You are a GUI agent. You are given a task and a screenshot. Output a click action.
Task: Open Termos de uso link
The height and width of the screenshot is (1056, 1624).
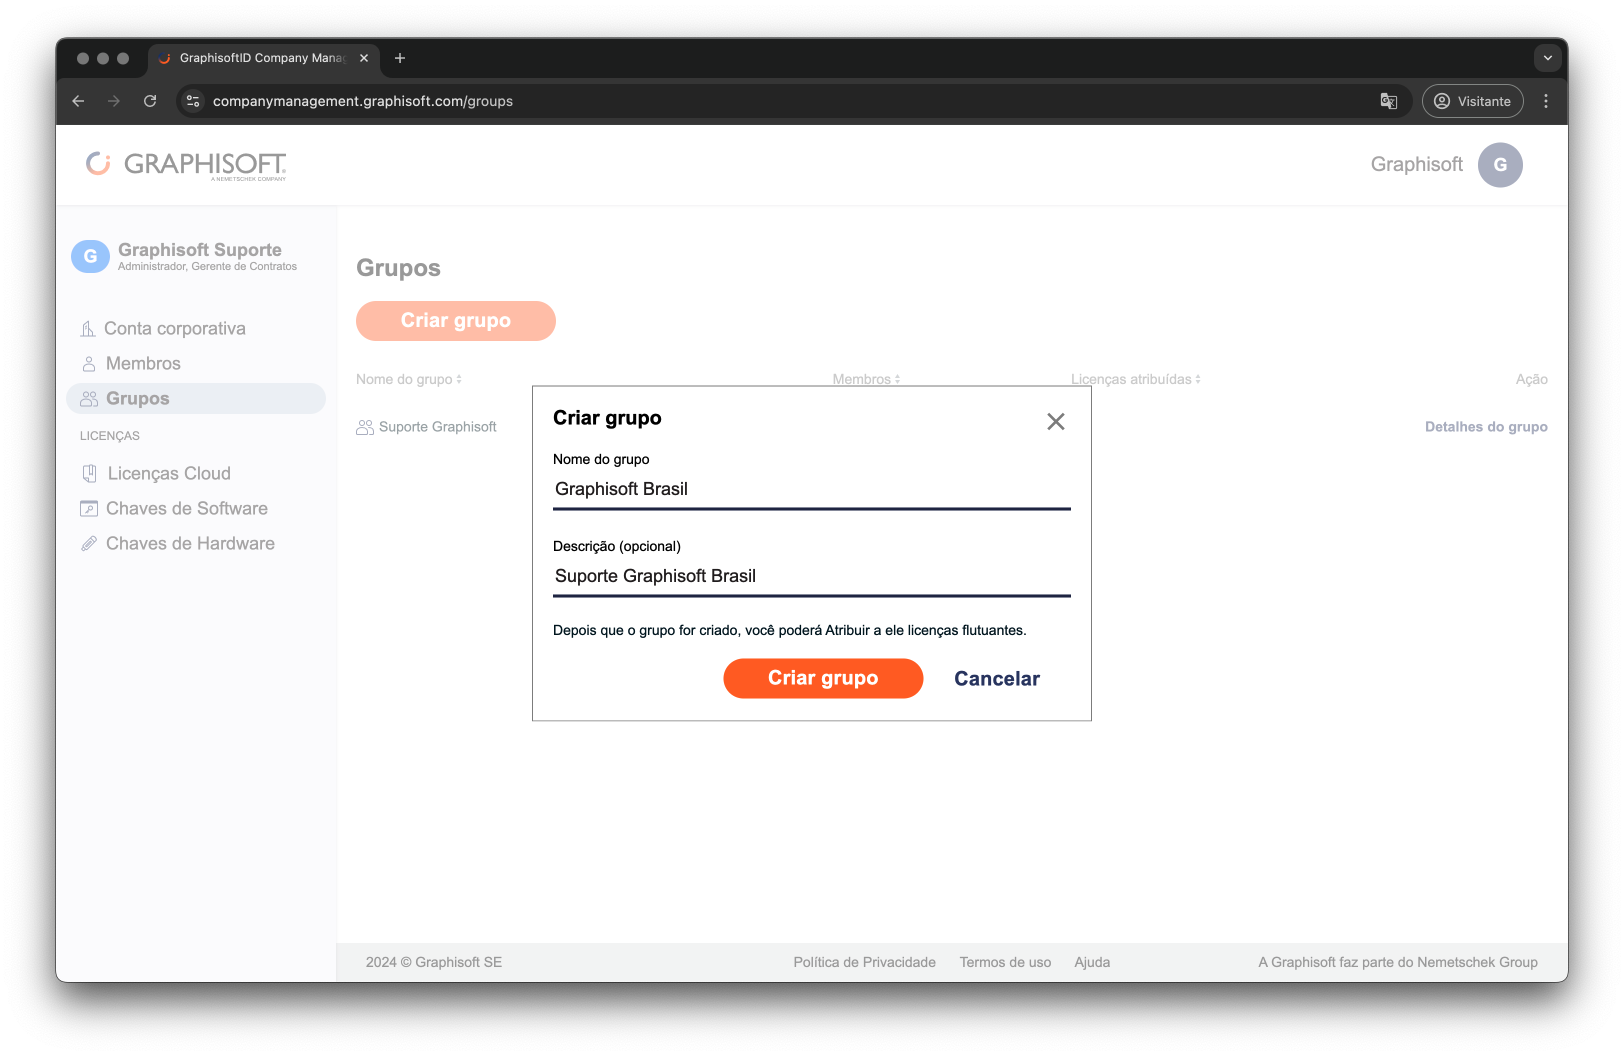click(x=1005, y=963)
